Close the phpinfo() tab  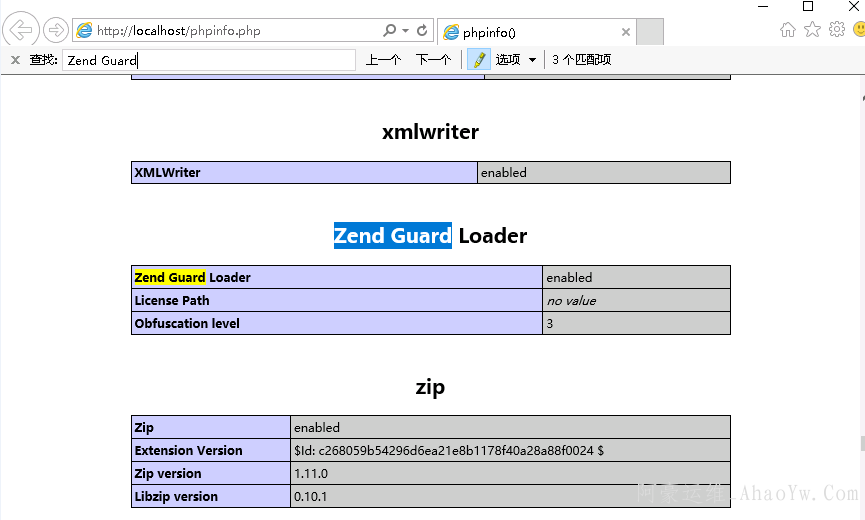point(626,32)
